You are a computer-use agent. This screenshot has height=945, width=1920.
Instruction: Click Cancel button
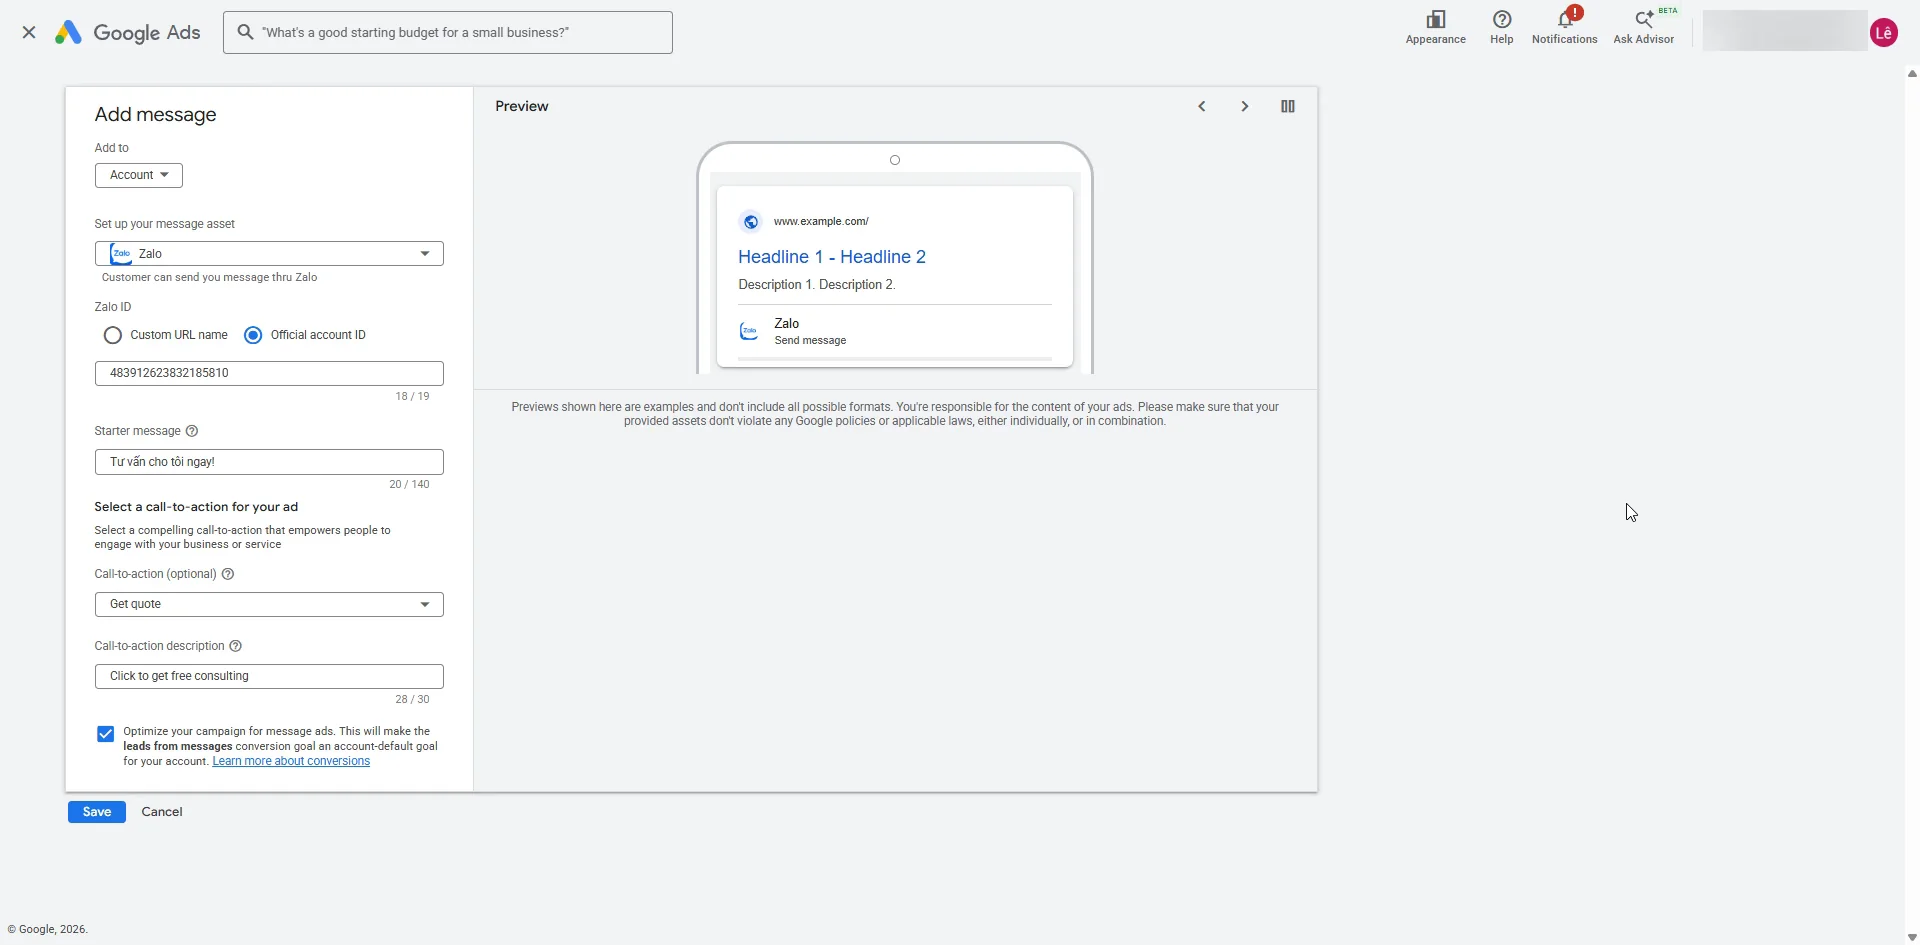point(162,812)
